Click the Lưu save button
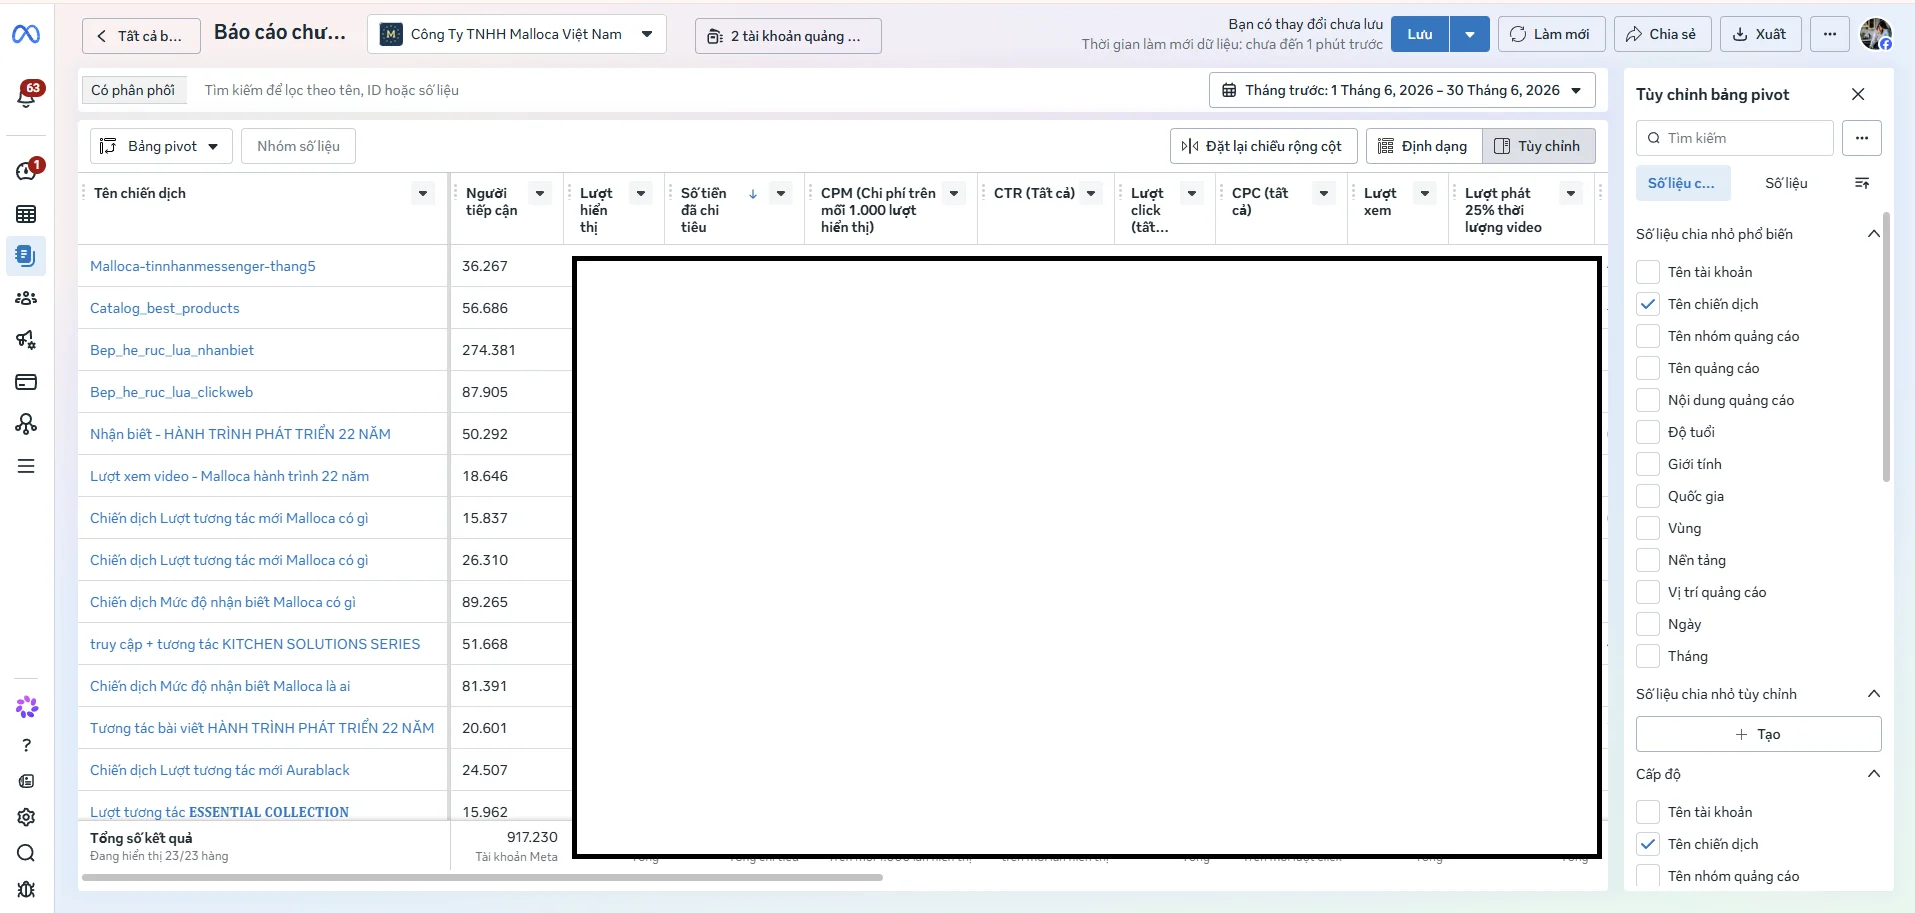The width and height of the screenshot is (1915, 913). point(1420,34)
